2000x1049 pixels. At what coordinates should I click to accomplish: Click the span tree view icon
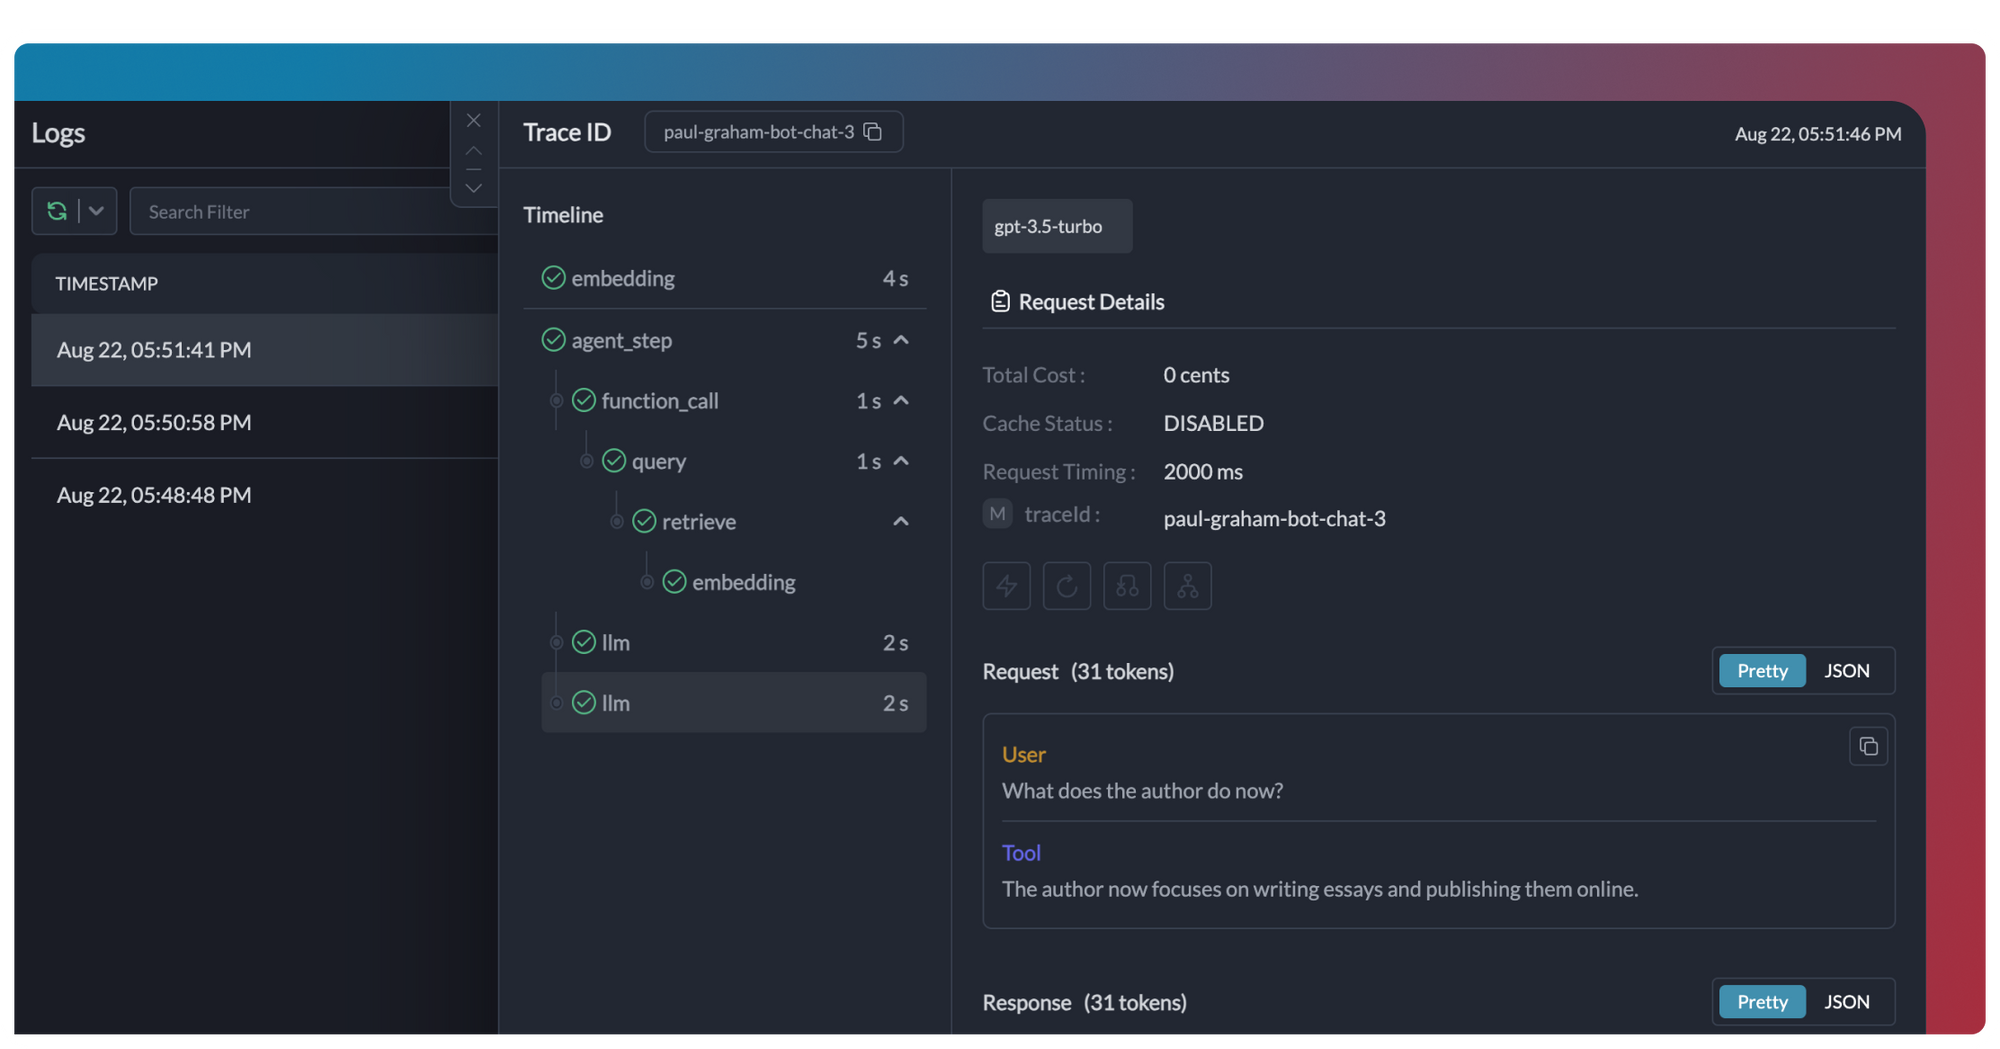[x=1127, y=586]
